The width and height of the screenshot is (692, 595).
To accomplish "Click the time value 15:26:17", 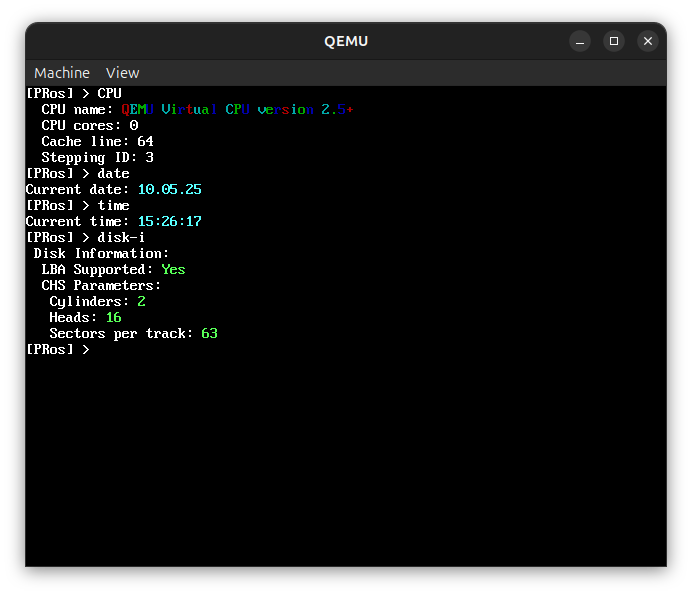I will click(x=170, y=221).
